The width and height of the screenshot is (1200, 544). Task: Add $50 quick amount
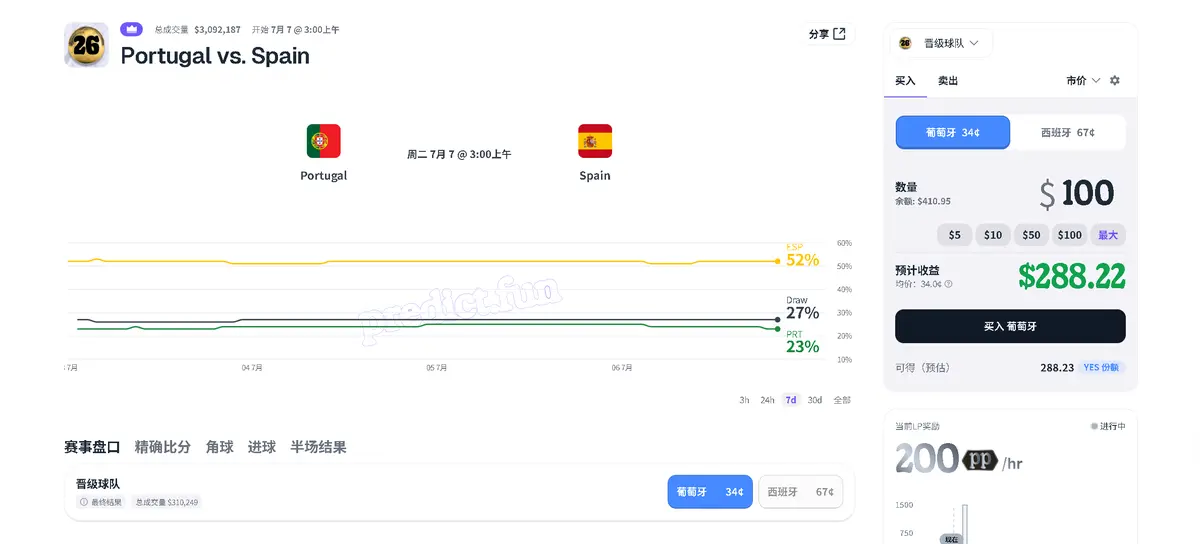(x=1031, y=235)
